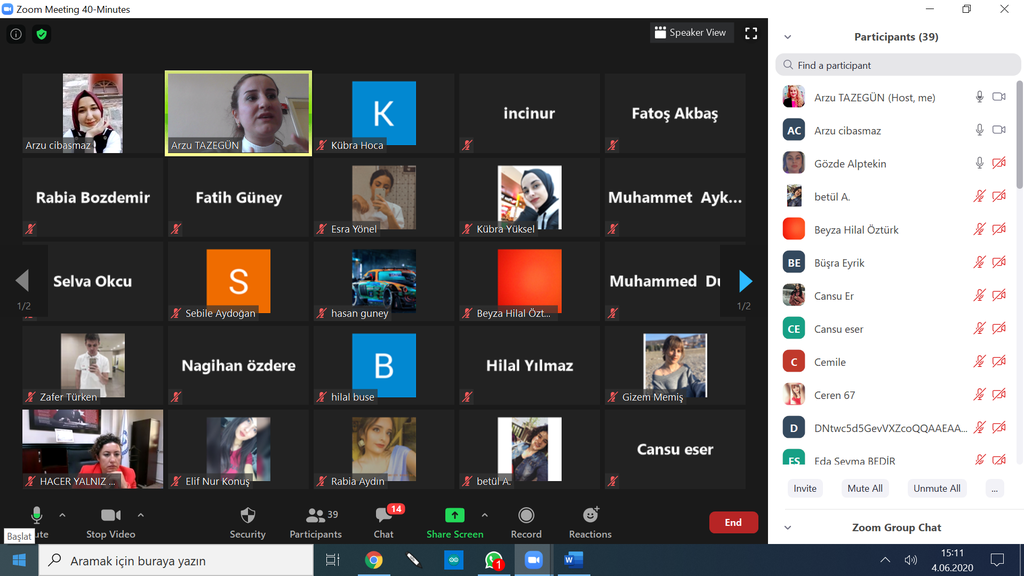
Task: Open the Security shield icon
Action: point(247,516)
